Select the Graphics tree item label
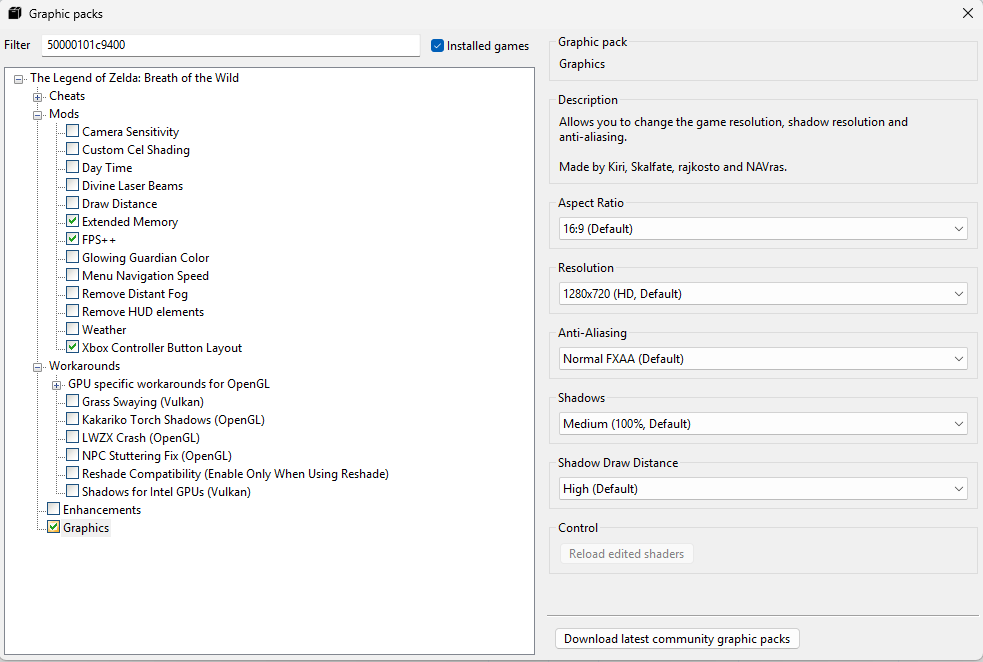 click(x=86, y=528)
